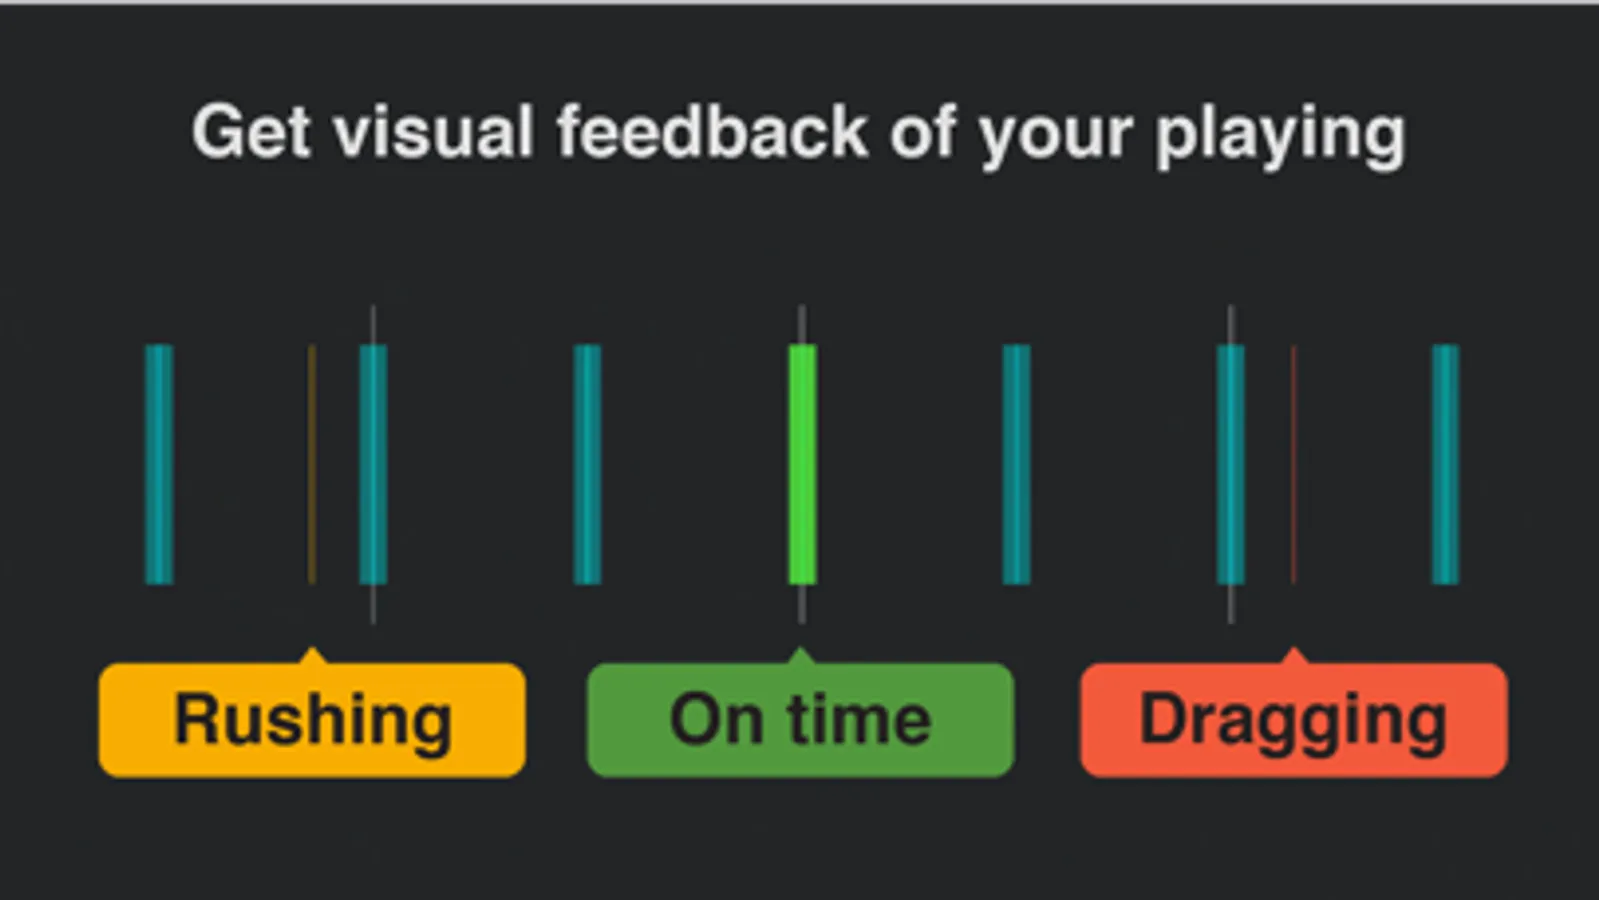Click the gray tick above the green bar
Viewport: 1599px width, 900px height.
(x=802, y=324)
